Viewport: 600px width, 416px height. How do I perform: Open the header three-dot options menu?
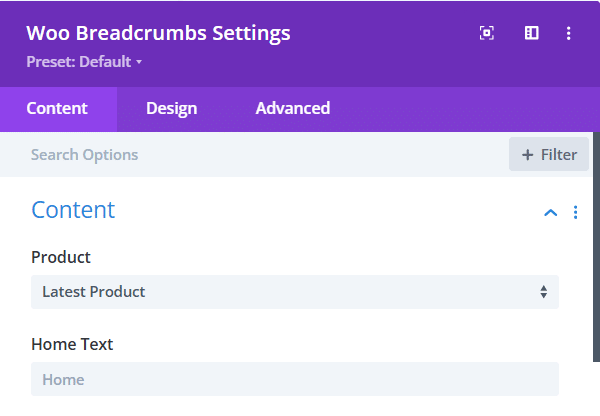pos(569,33)
